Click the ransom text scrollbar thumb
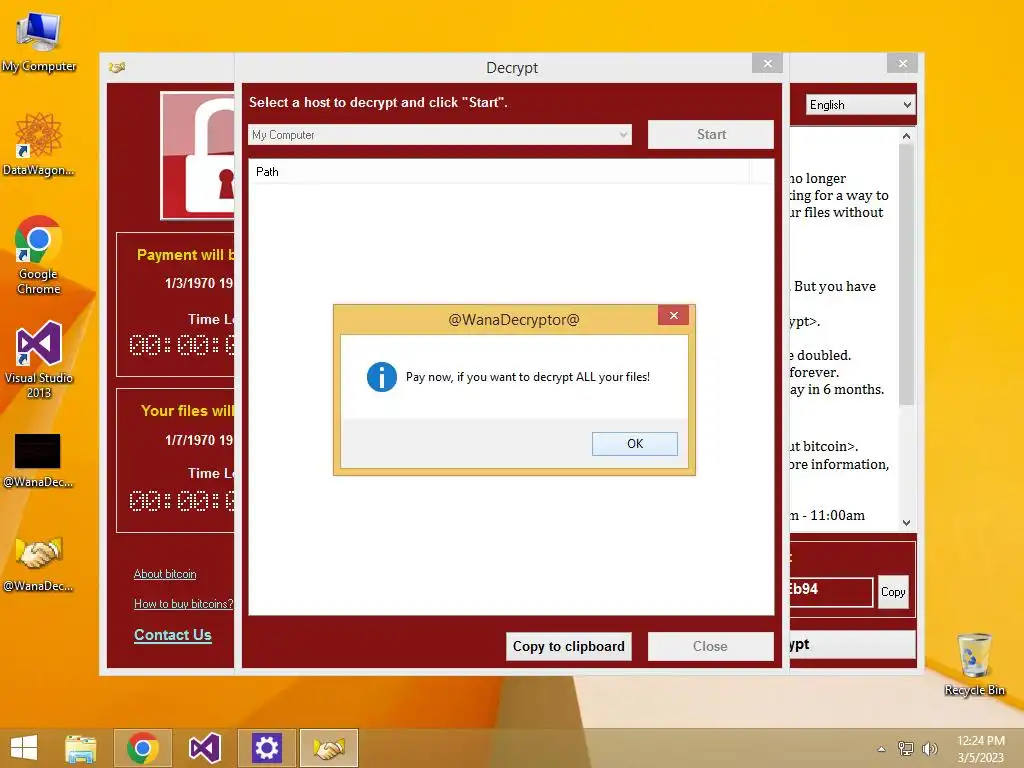Viewport: 1024px width, 768px height. coord(906,274)
